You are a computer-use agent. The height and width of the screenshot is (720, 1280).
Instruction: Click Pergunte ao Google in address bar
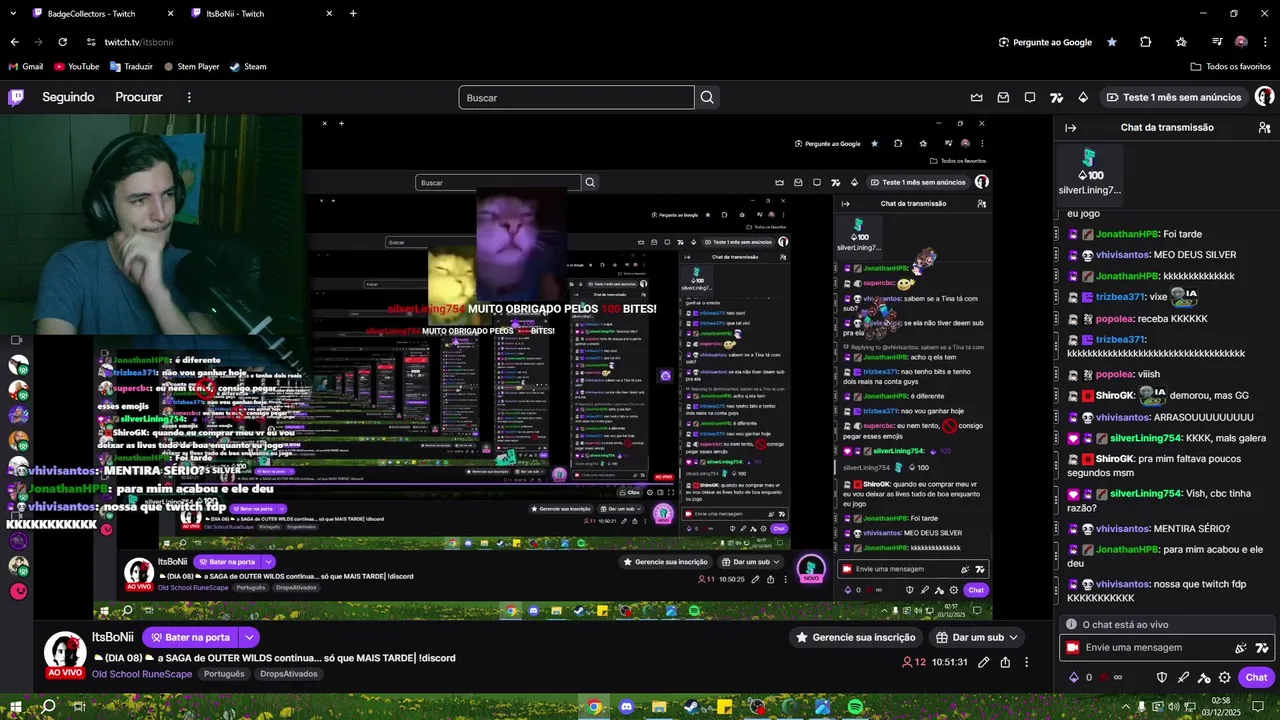coord(1045,42)
